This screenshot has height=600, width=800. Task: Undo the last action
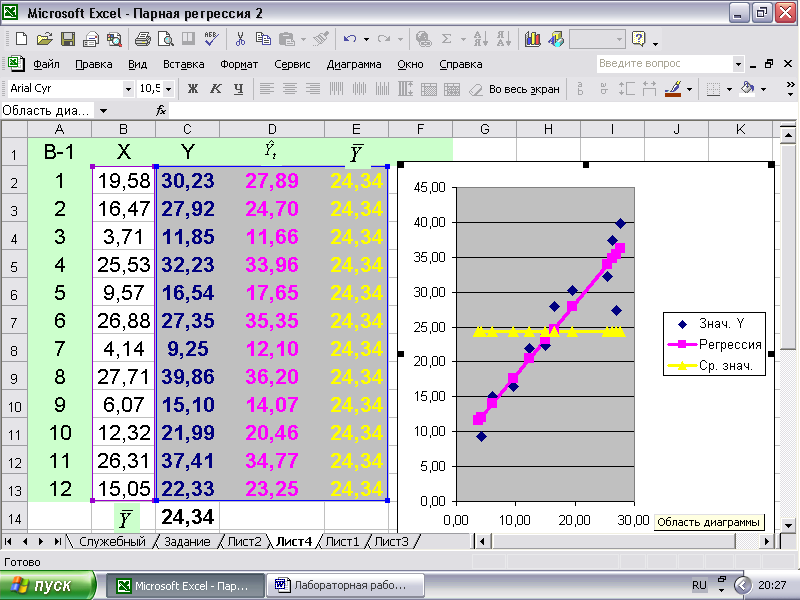tap(350, 39)
